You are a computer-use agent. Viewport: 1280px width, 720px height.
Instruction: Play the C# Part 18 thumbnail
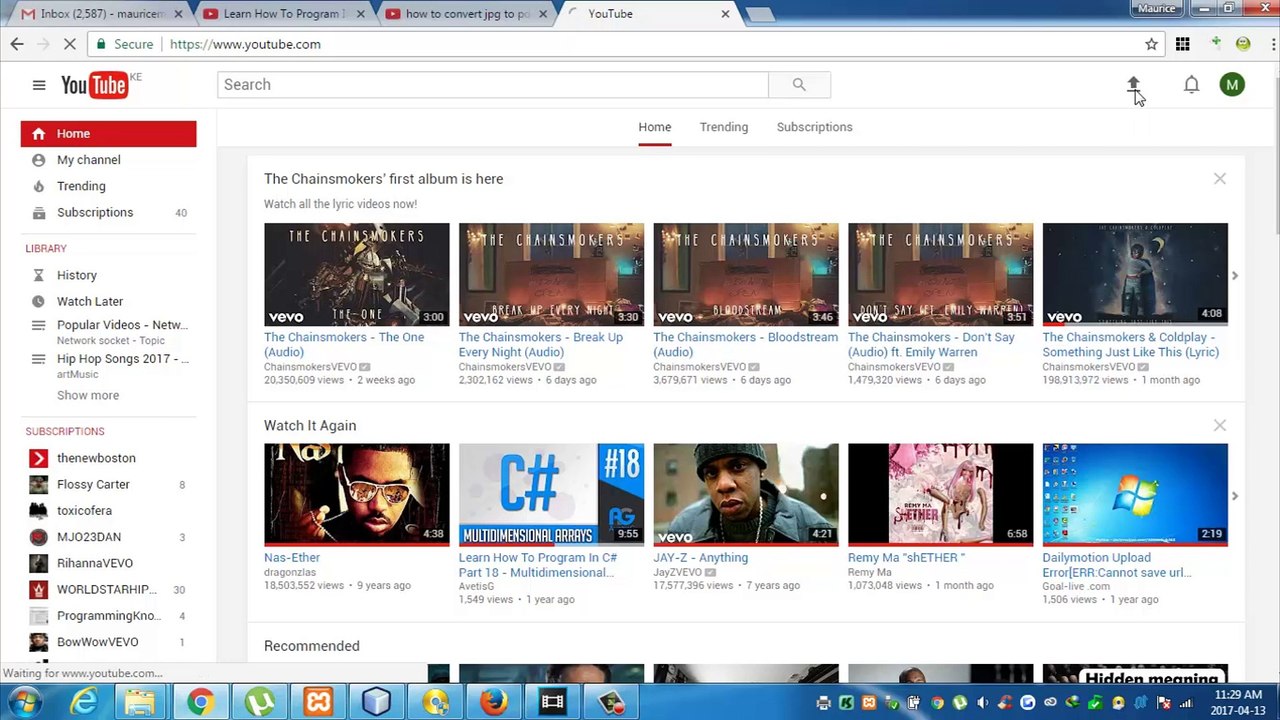click(x=552, y=495)
